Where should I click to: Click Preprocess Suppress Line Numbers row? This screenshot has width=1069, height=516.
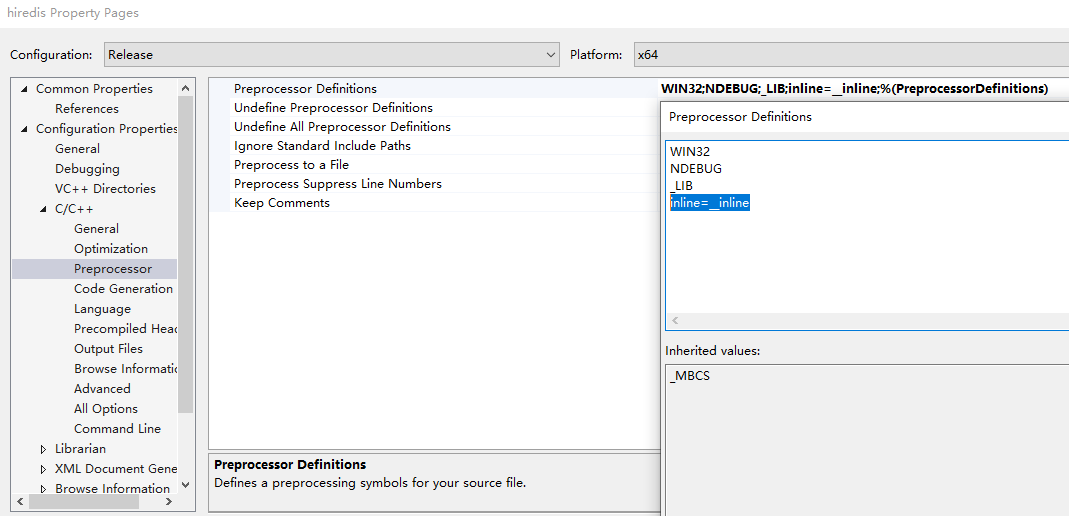(x=434, y=184)
